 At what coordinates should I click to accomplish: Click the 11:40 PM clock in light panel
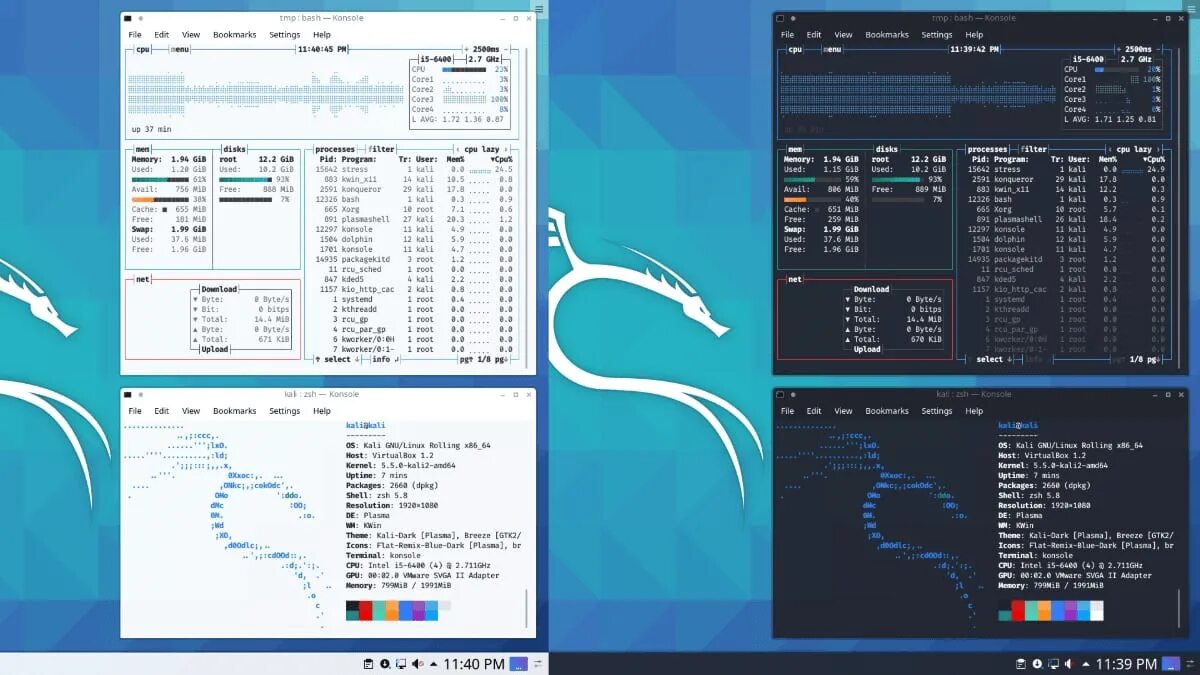[x=474, y=664]
